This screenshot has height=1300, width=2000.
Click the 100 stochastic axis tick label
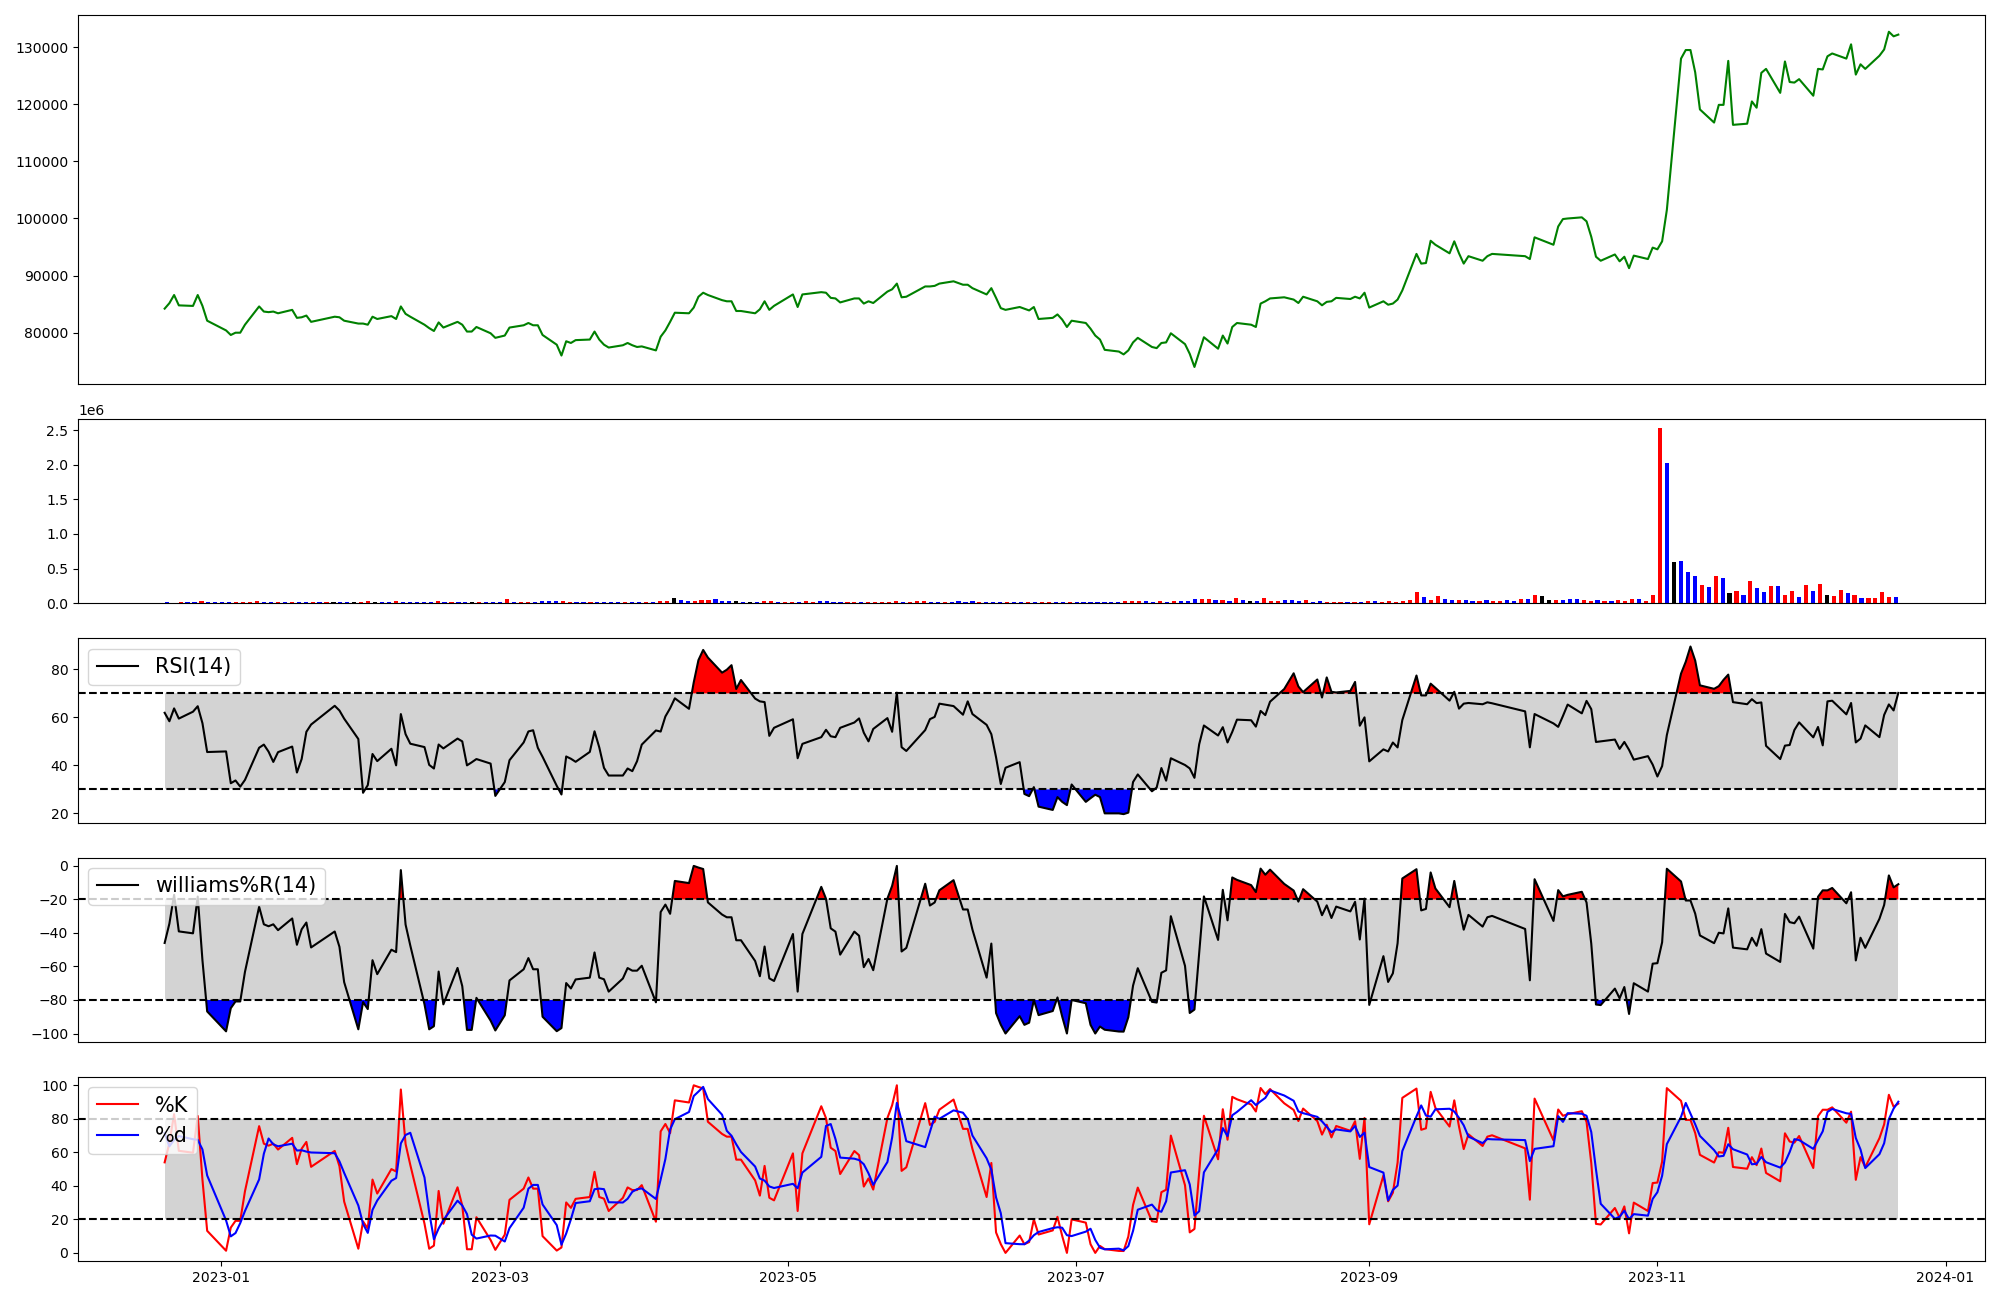point(56,1086)
